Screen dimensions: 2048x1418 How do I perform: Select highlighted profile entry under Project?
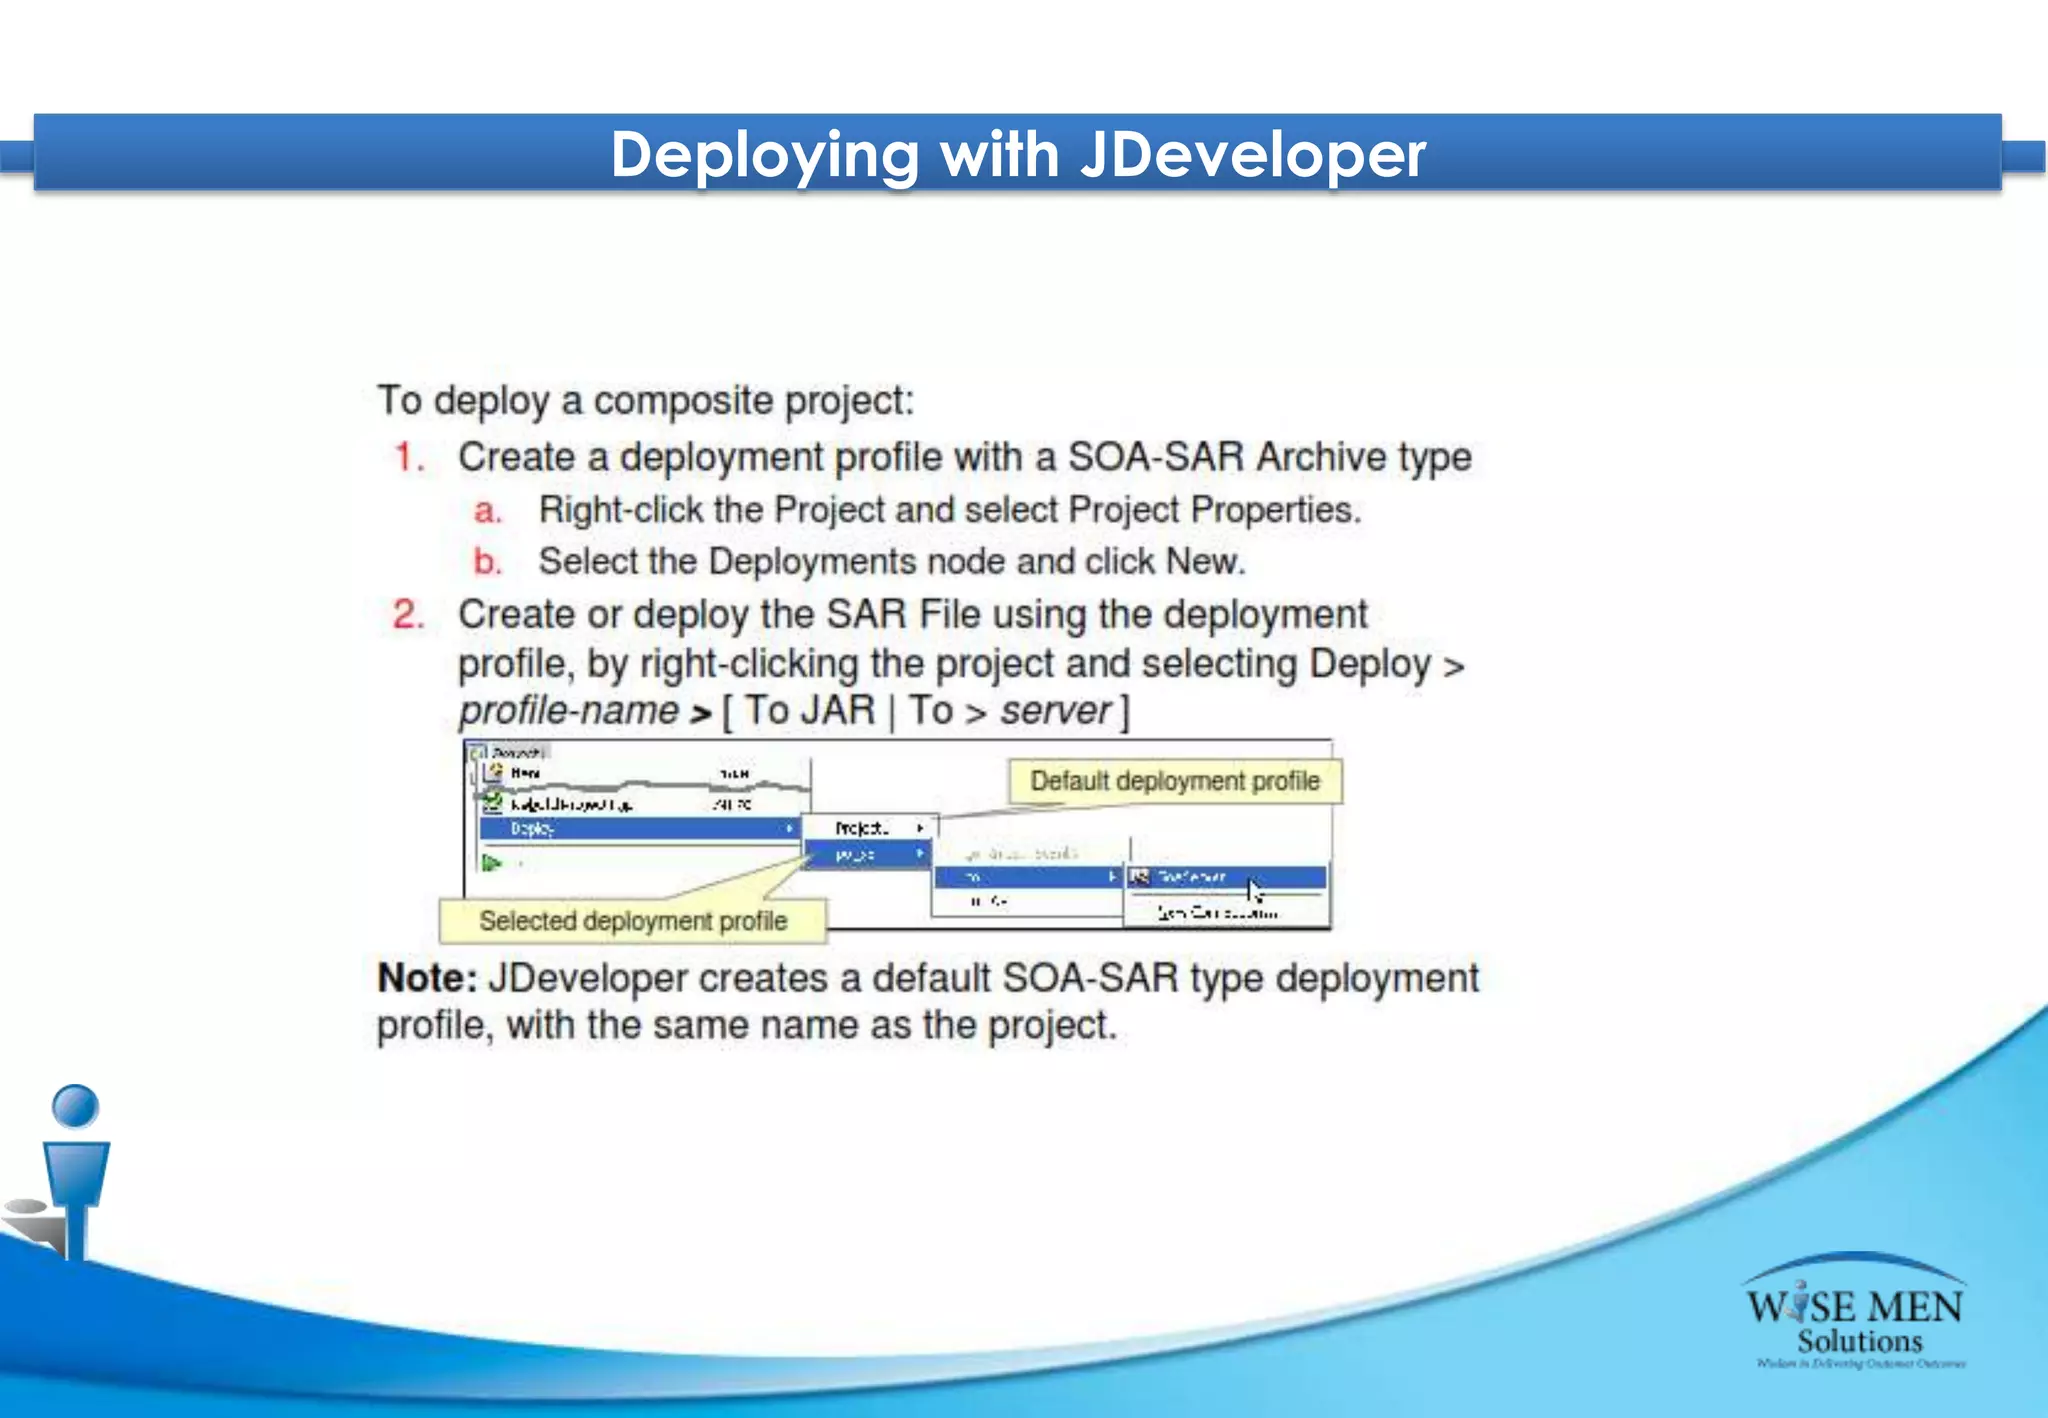pyautogui.click(x=858, y=854)
